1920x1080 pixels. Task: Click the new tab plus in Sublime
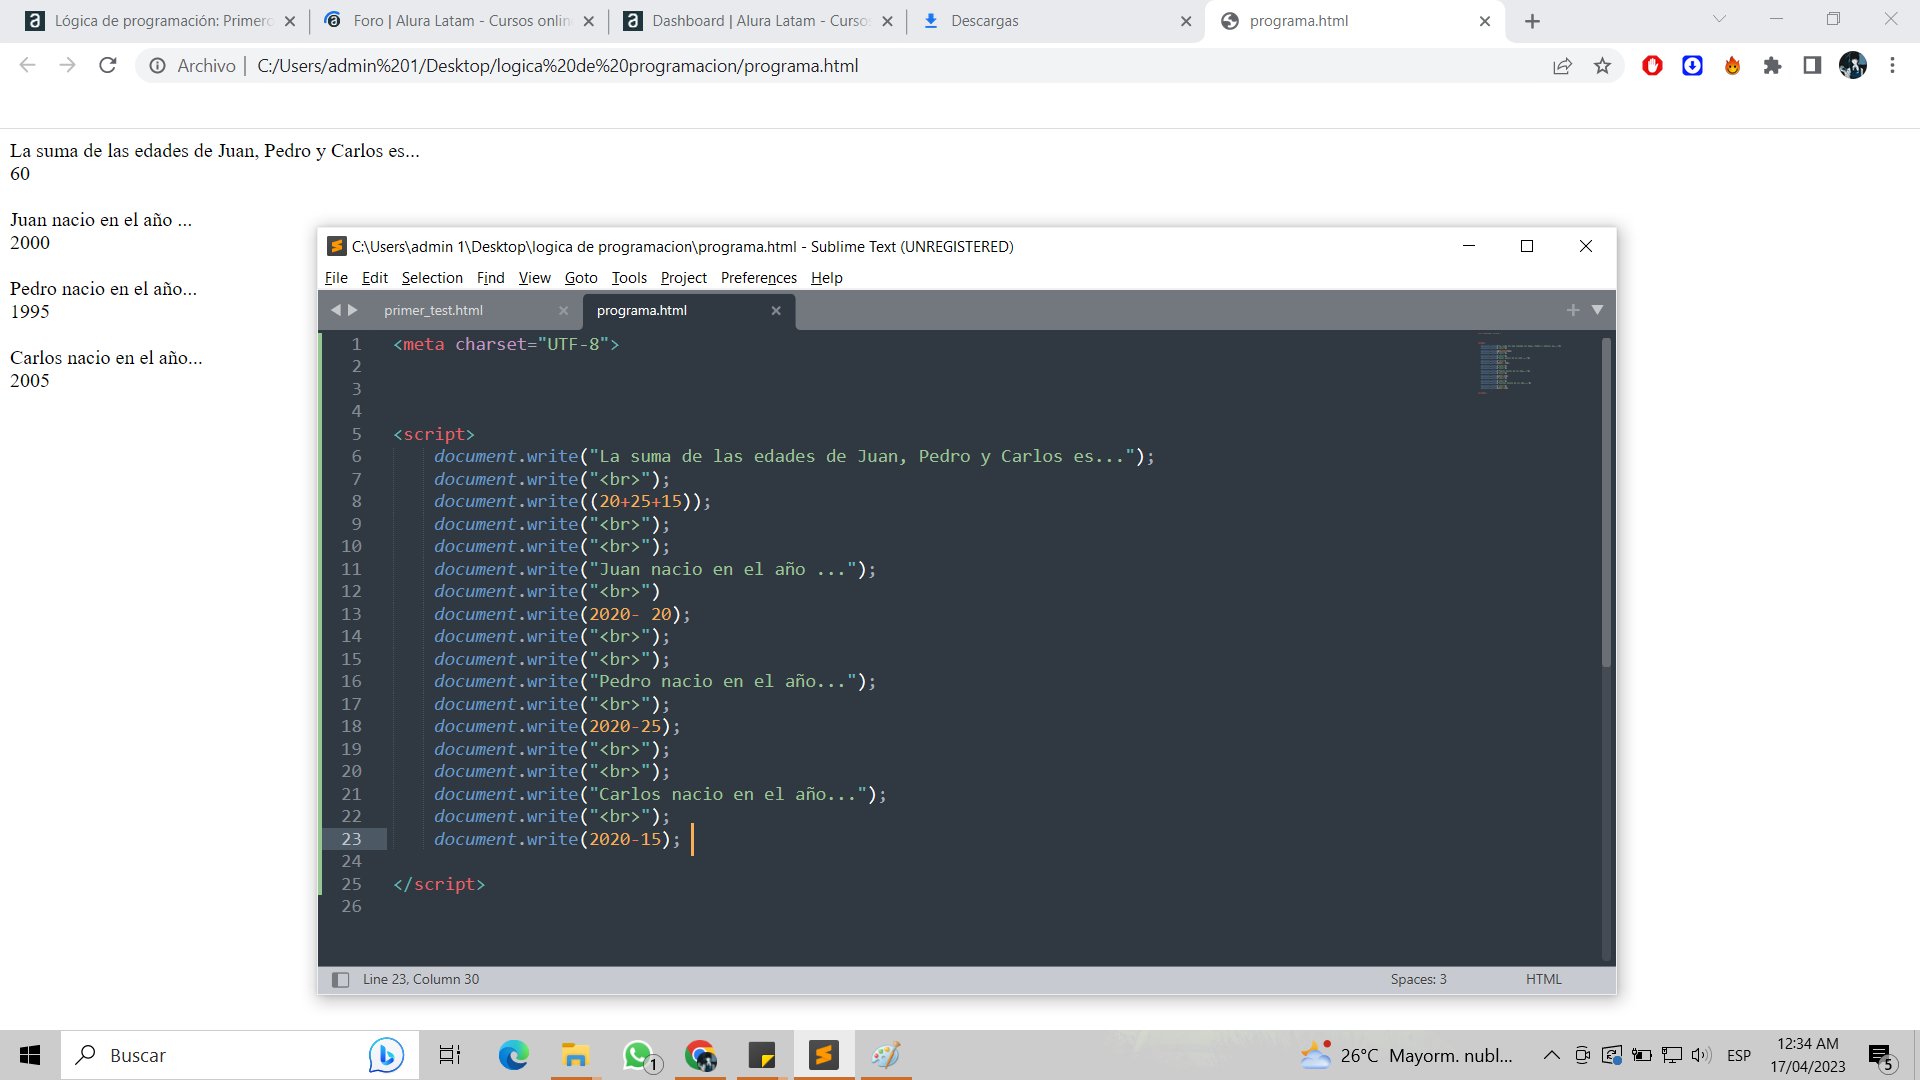coord(1573,310)
